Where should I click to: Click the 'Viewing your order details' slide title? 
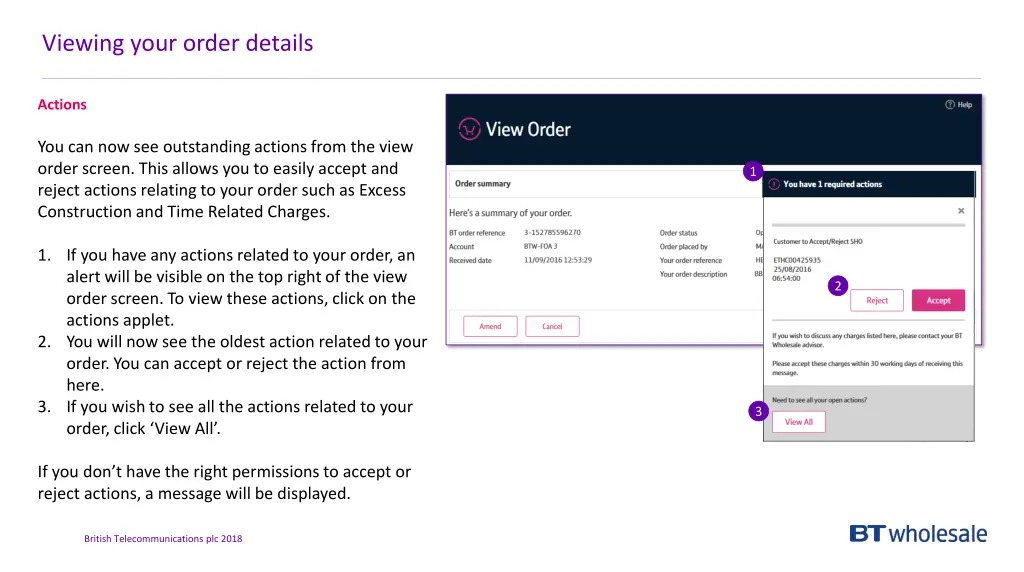click(x=178, y=43)
